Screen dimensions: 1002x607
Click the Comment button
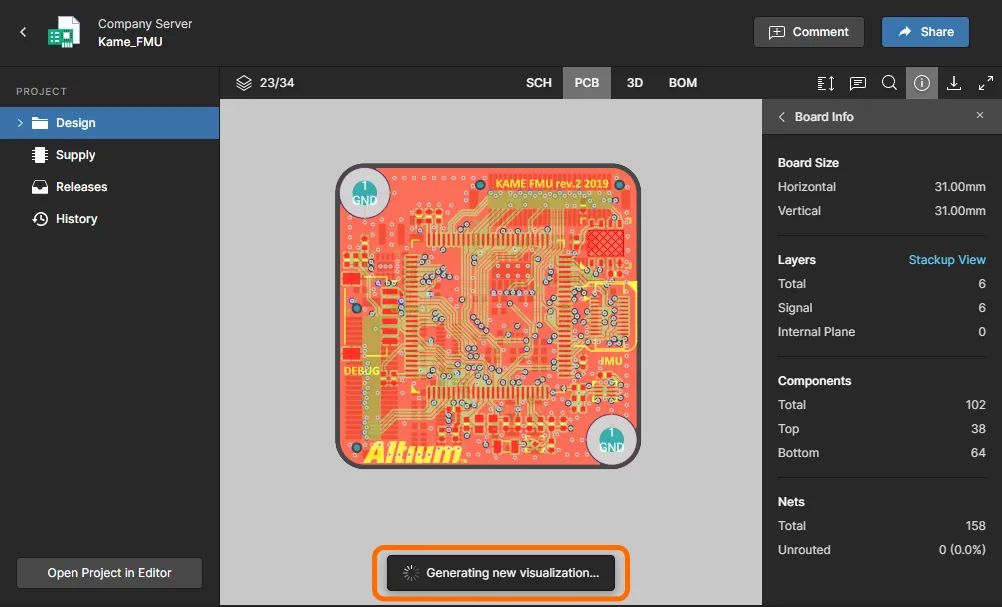point(809,32)
